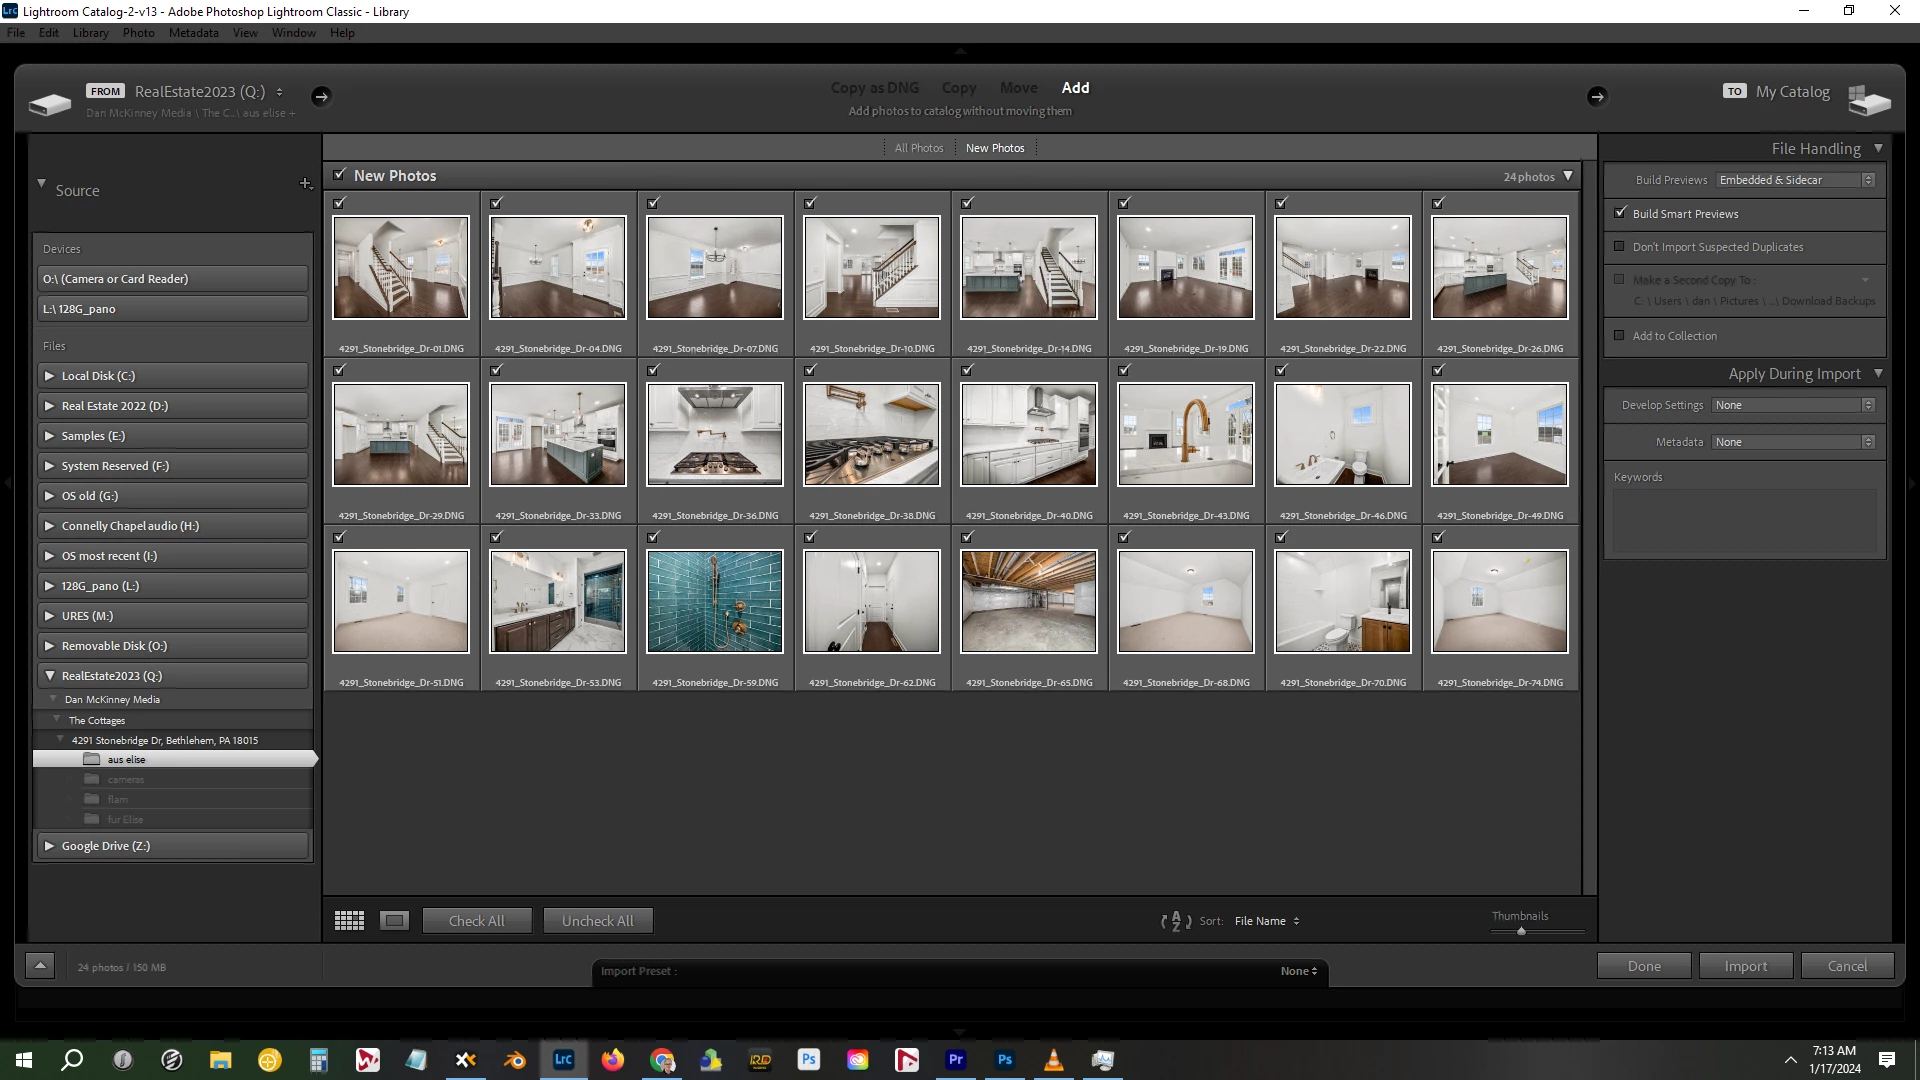Click the Import button
The height and width of the screenshot is (1080, 1920).
[1745, 966]
